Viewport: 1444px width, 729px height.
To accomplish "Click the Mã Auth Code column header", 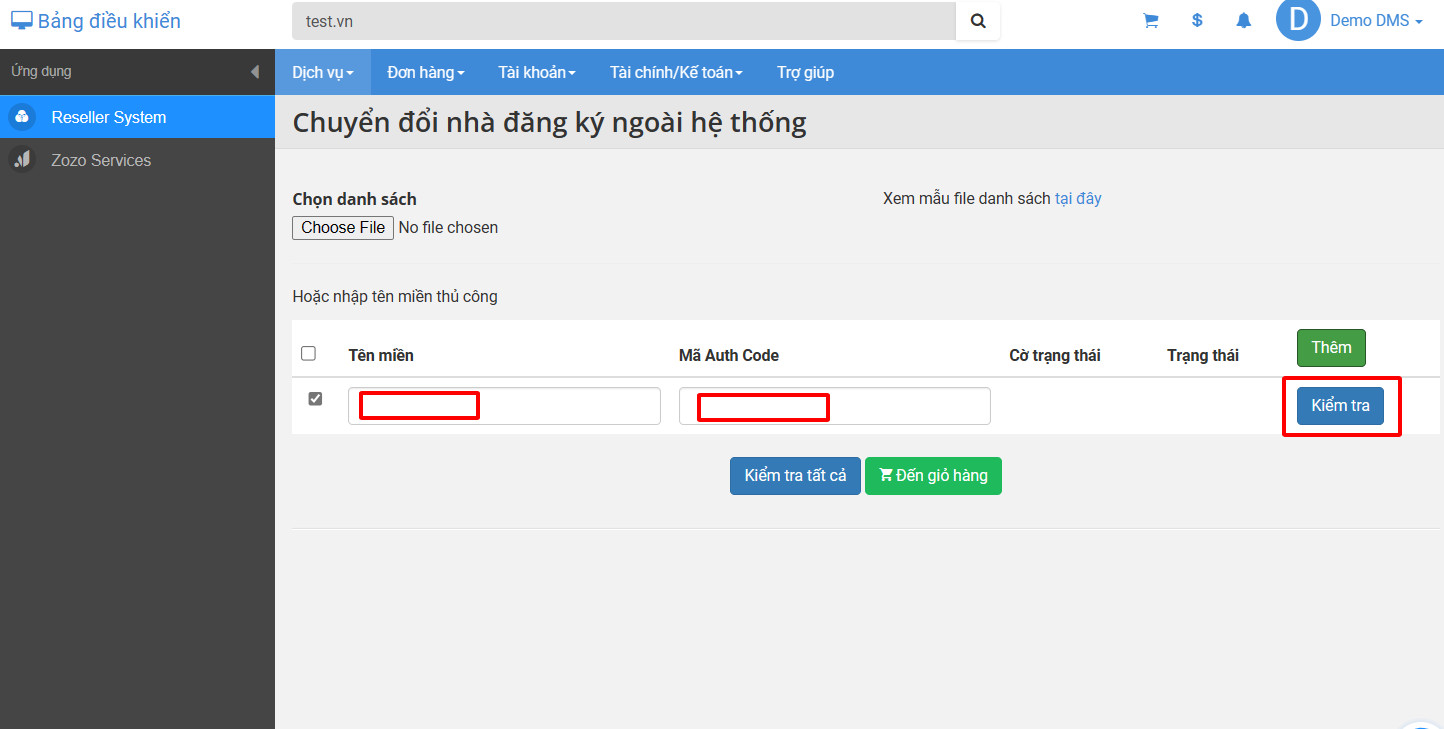I will tap(729, 355).
